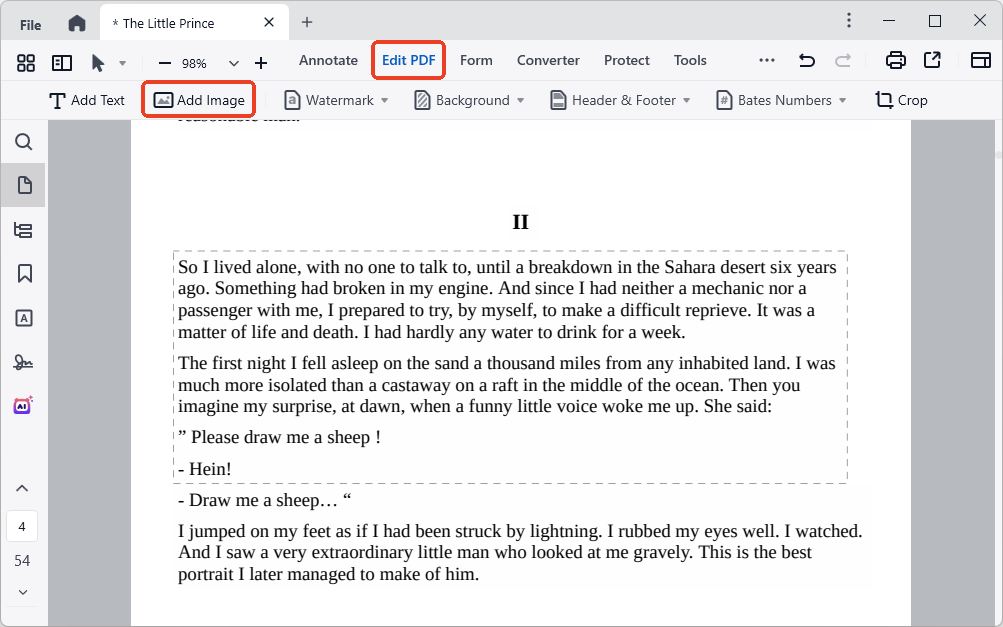Open the search panel in sidebar
This screenshot has height=627, width=1003.
click(24, 142)
